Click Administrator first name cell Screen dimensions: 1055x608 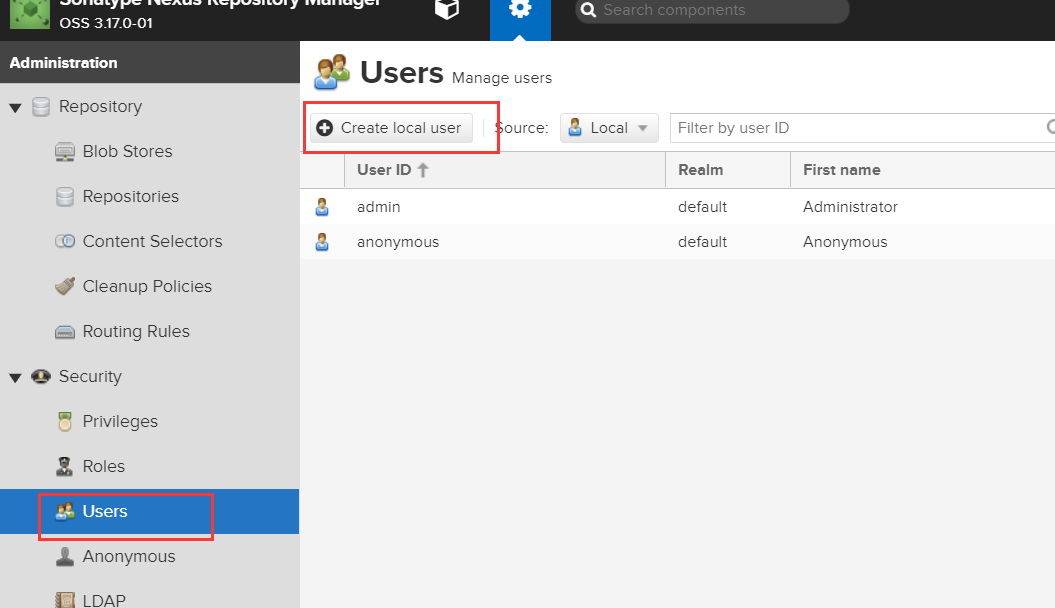point(850,206)
